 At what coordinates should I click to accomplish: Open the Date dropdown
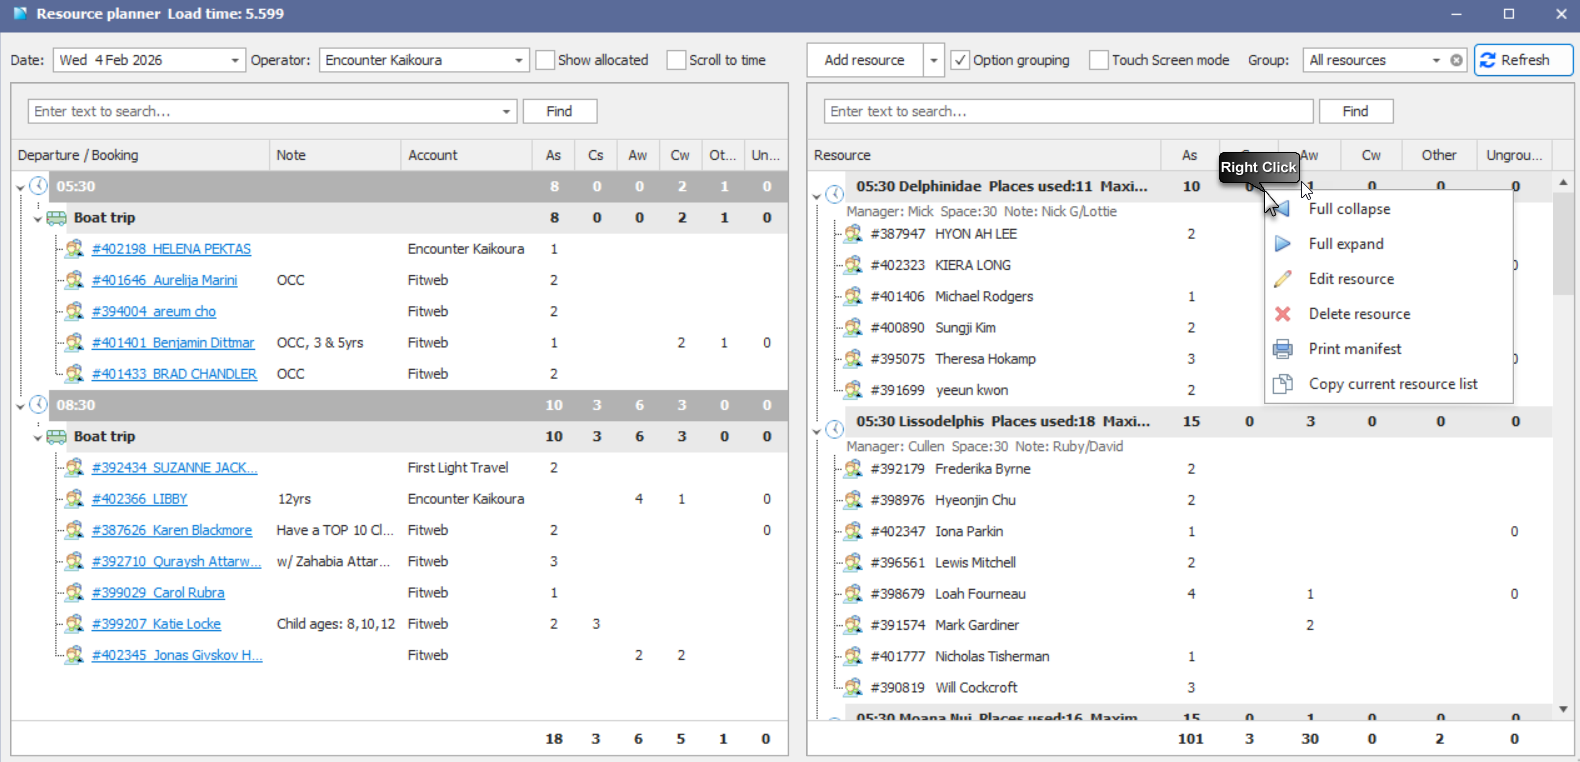coord(235,60)
